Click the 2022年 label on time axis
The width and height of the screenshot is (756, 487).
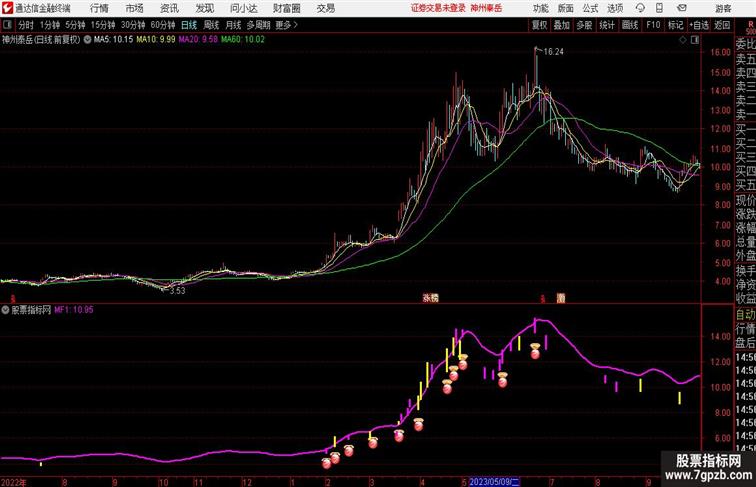[14, 482]
